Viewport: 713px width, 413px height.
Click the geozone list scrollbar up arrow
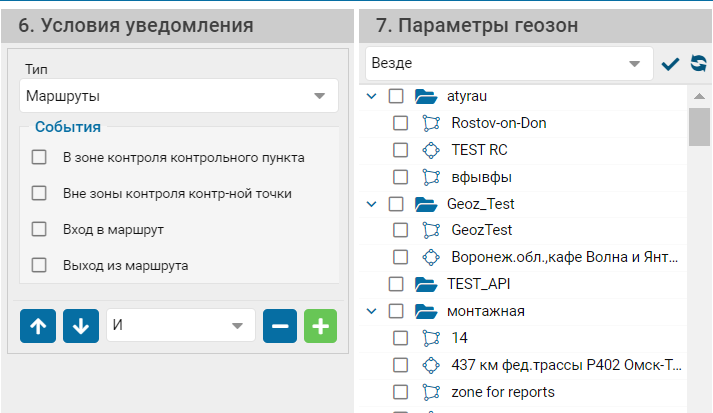coord(699,96)
